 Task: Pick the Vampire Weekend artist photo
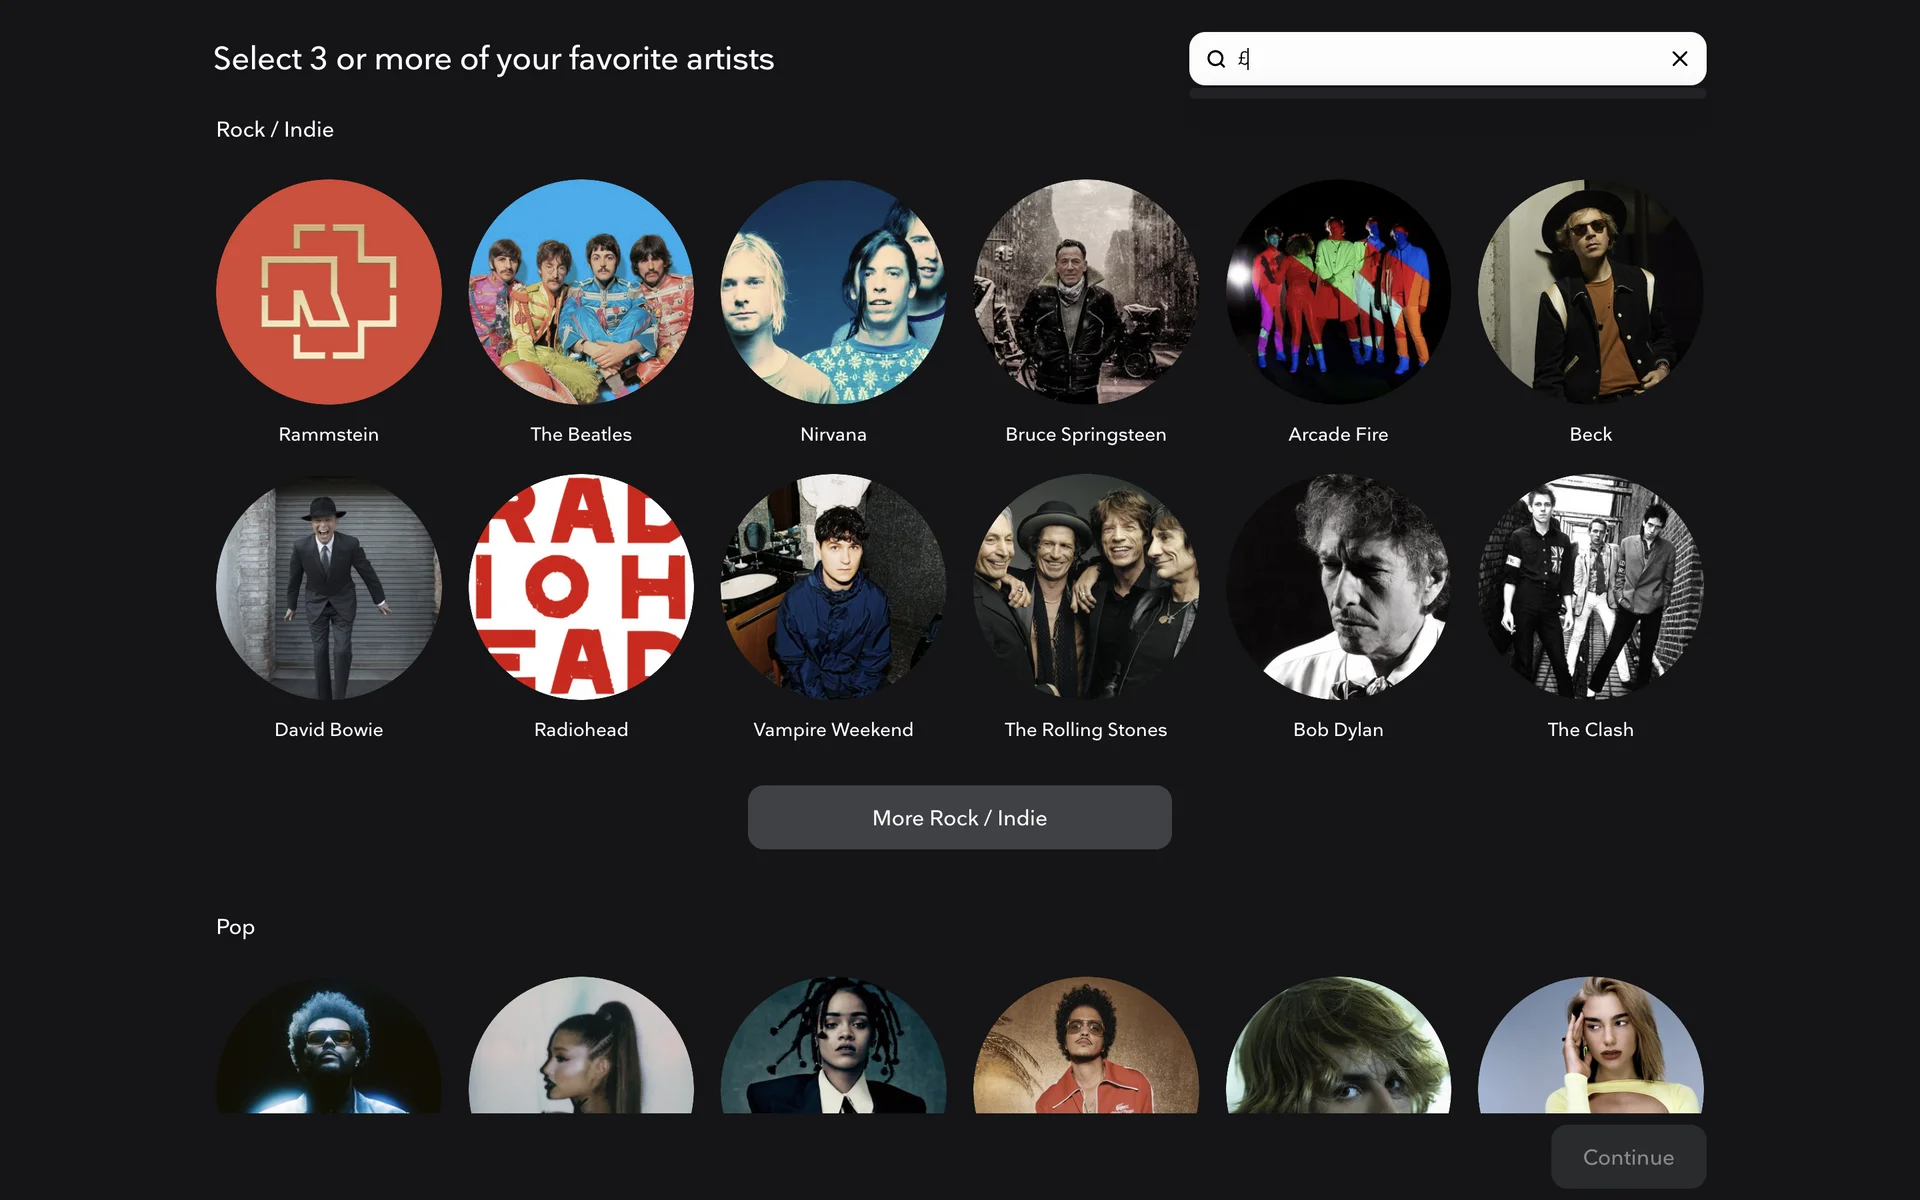(833, 587)
